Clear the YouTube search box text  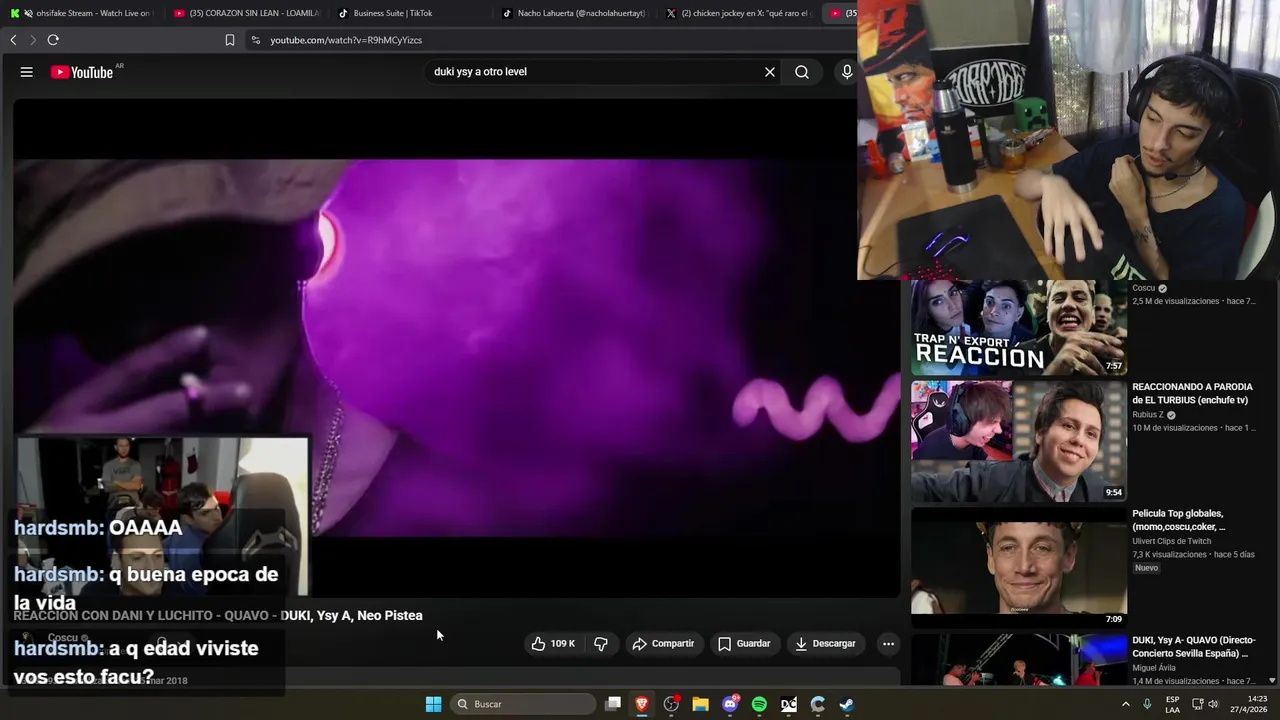point(770,72)
